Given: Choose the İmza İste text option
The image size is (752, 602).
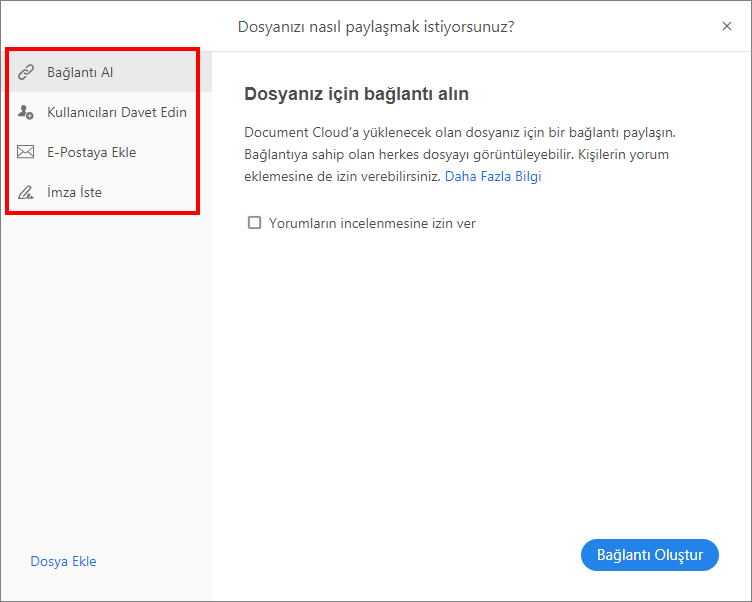Looking at the screenshot, I should click(x=74, y=192).
